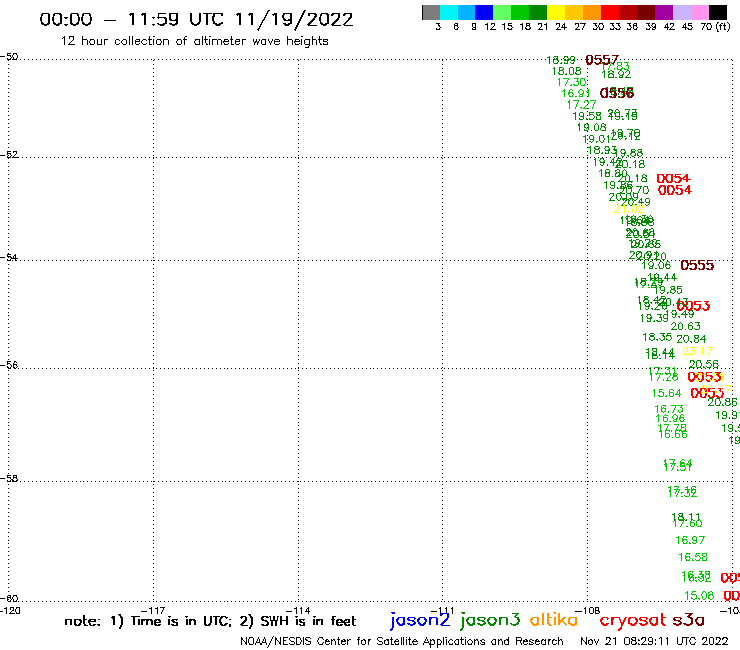
Task: Click the purple swatch in the color scale
Action: pos(664,12)
